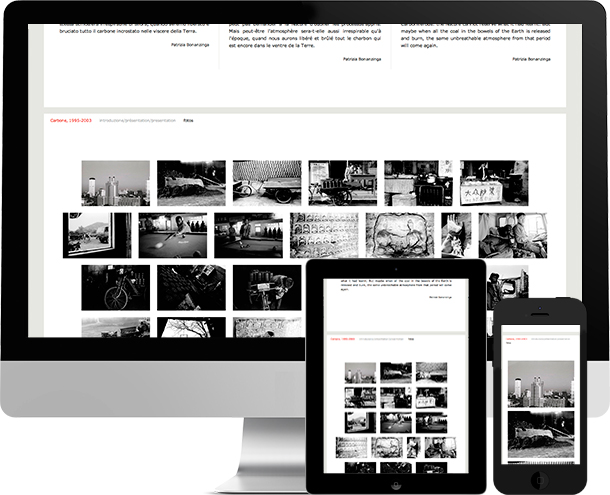Open desktop thumbnail of second pool table scene
This screenshot has height=495, width=610.
click(248, 235)
